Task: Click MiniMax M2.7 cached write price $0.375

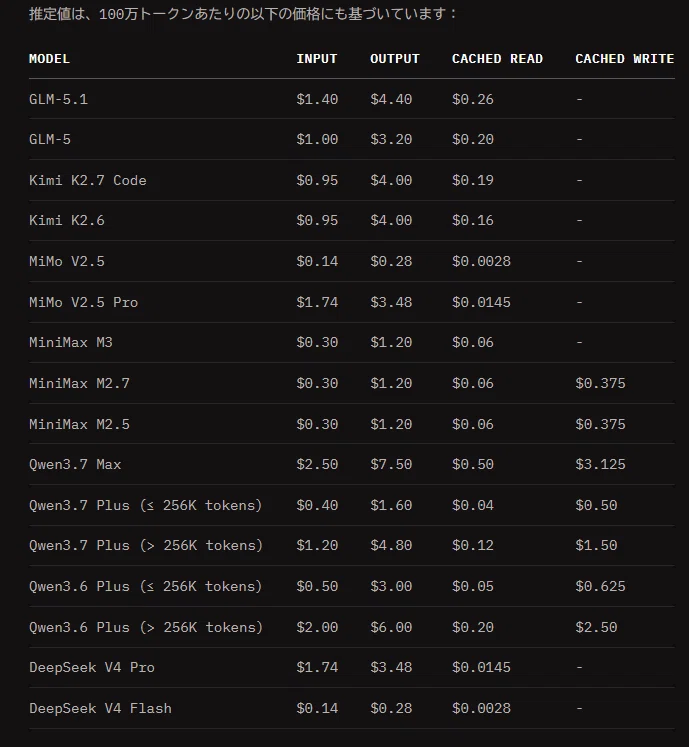Action: (600, 384)
